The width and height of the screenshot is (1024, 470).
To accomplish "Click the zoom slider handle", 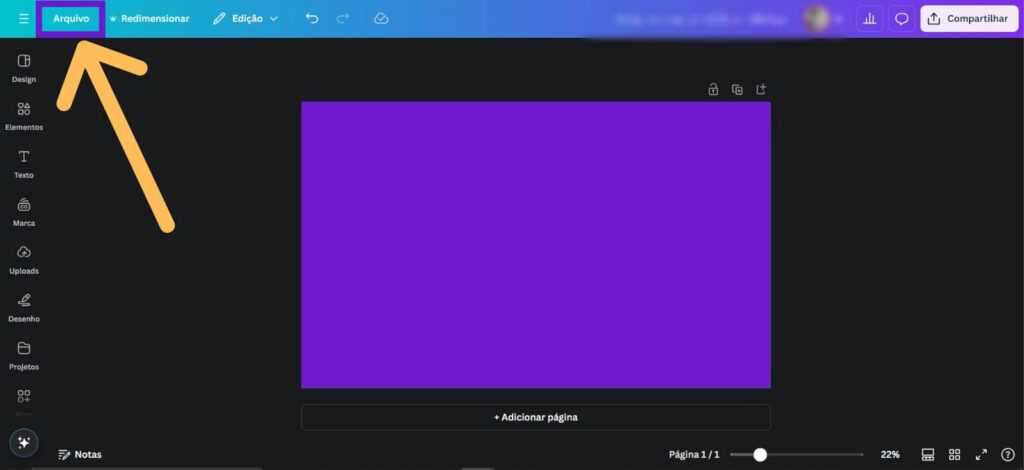I will pos(760,454).
